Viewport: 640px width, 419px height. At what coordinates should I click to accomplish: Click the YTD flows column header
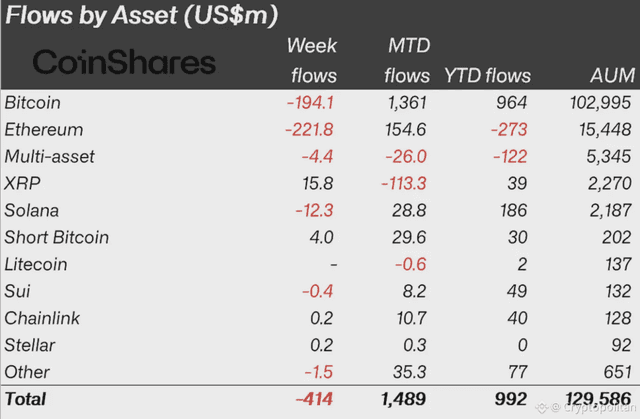coord(487,76)
